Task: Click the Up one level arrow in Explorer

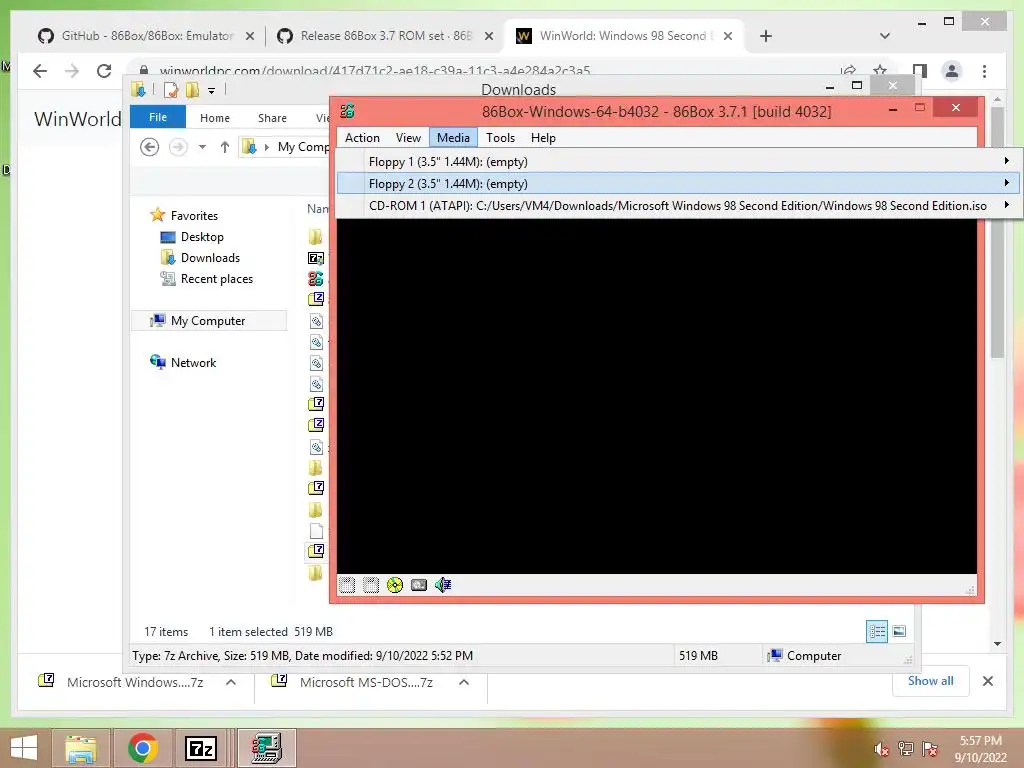Action: (x=225, y=147)
